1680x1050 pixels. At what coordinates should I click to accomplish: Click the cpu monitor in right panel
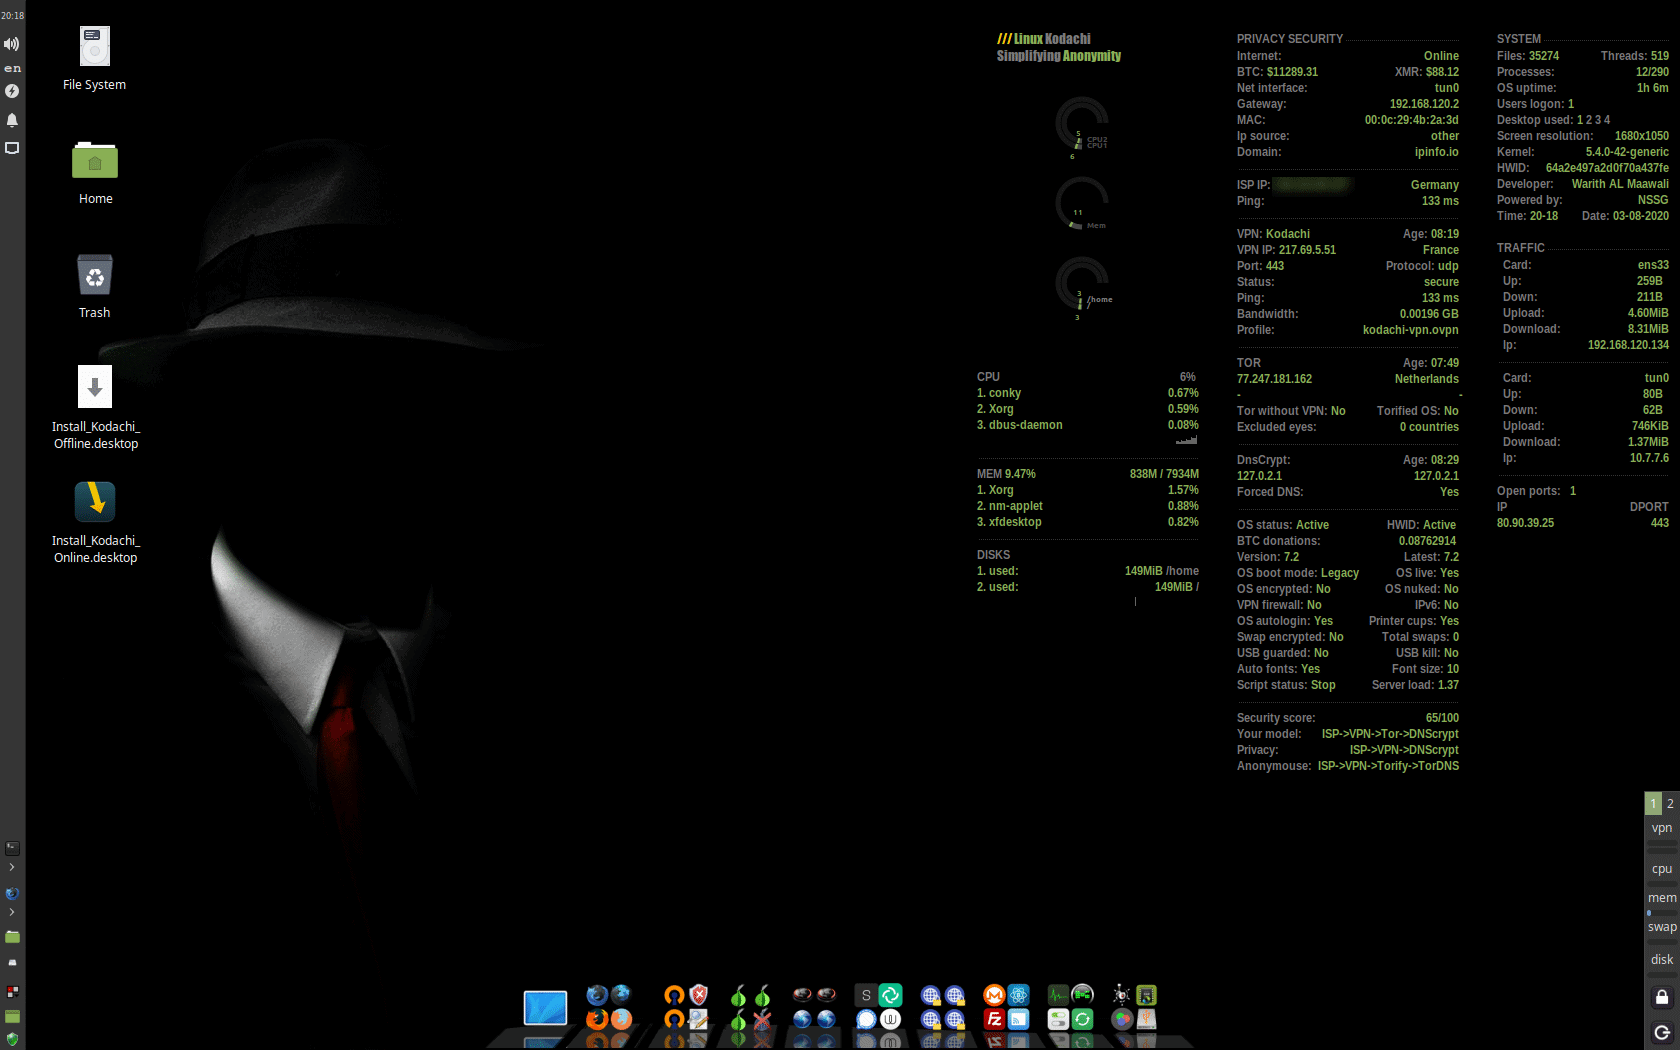coord(1662,869)
